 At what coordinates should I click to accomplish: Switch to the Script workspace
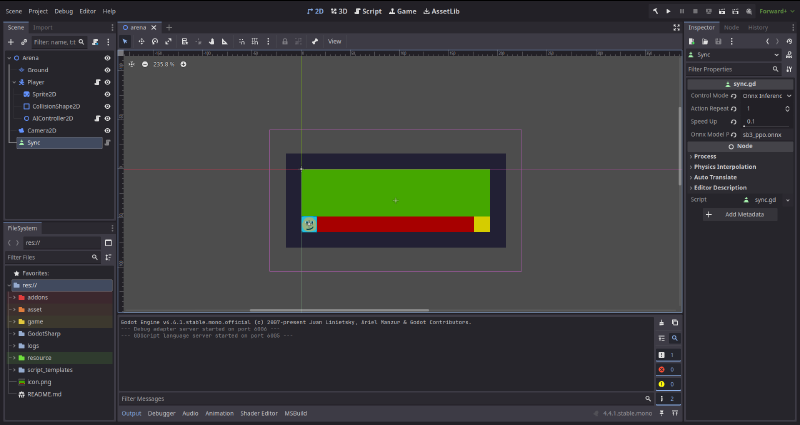tap(369, 10)
